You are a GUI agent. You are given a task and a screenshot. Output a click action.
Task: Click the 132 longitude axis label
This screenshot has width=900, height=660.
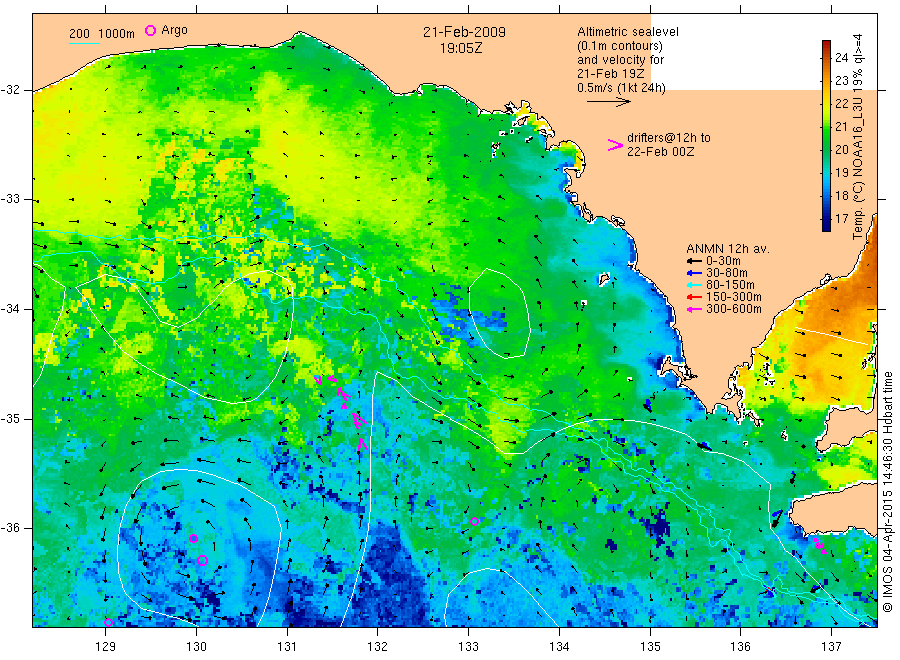tap(378, 647)
